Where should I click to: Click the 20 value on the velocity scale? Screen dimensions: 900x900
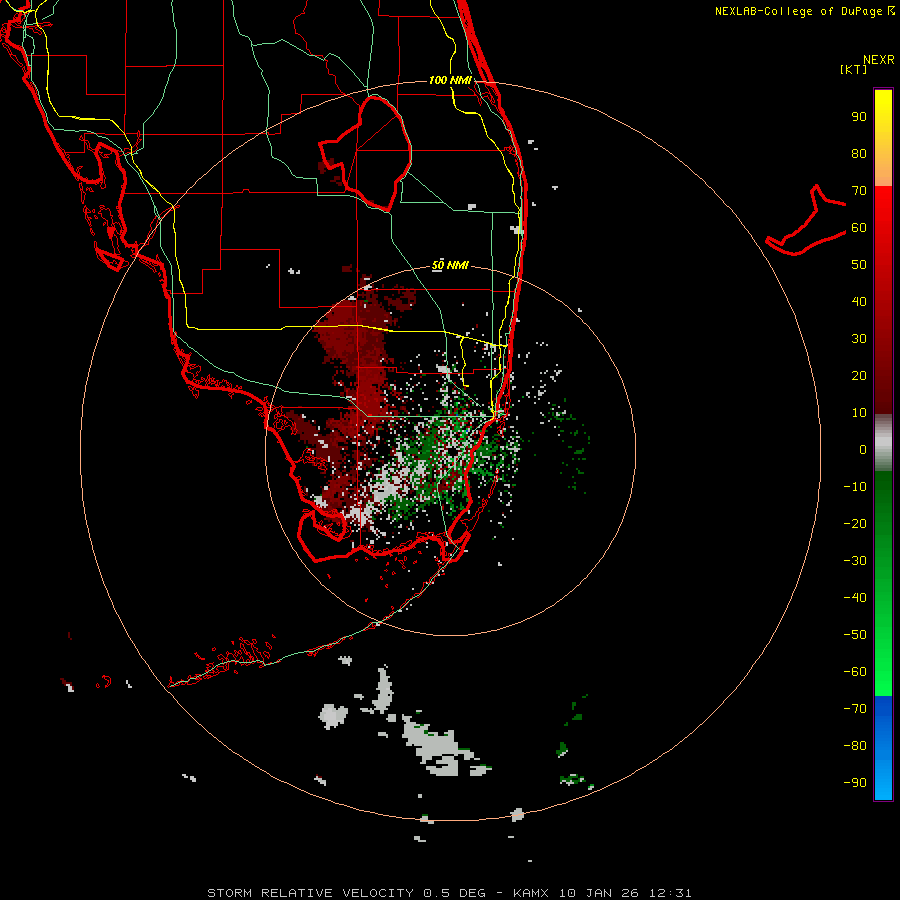[x=859, y=376]
